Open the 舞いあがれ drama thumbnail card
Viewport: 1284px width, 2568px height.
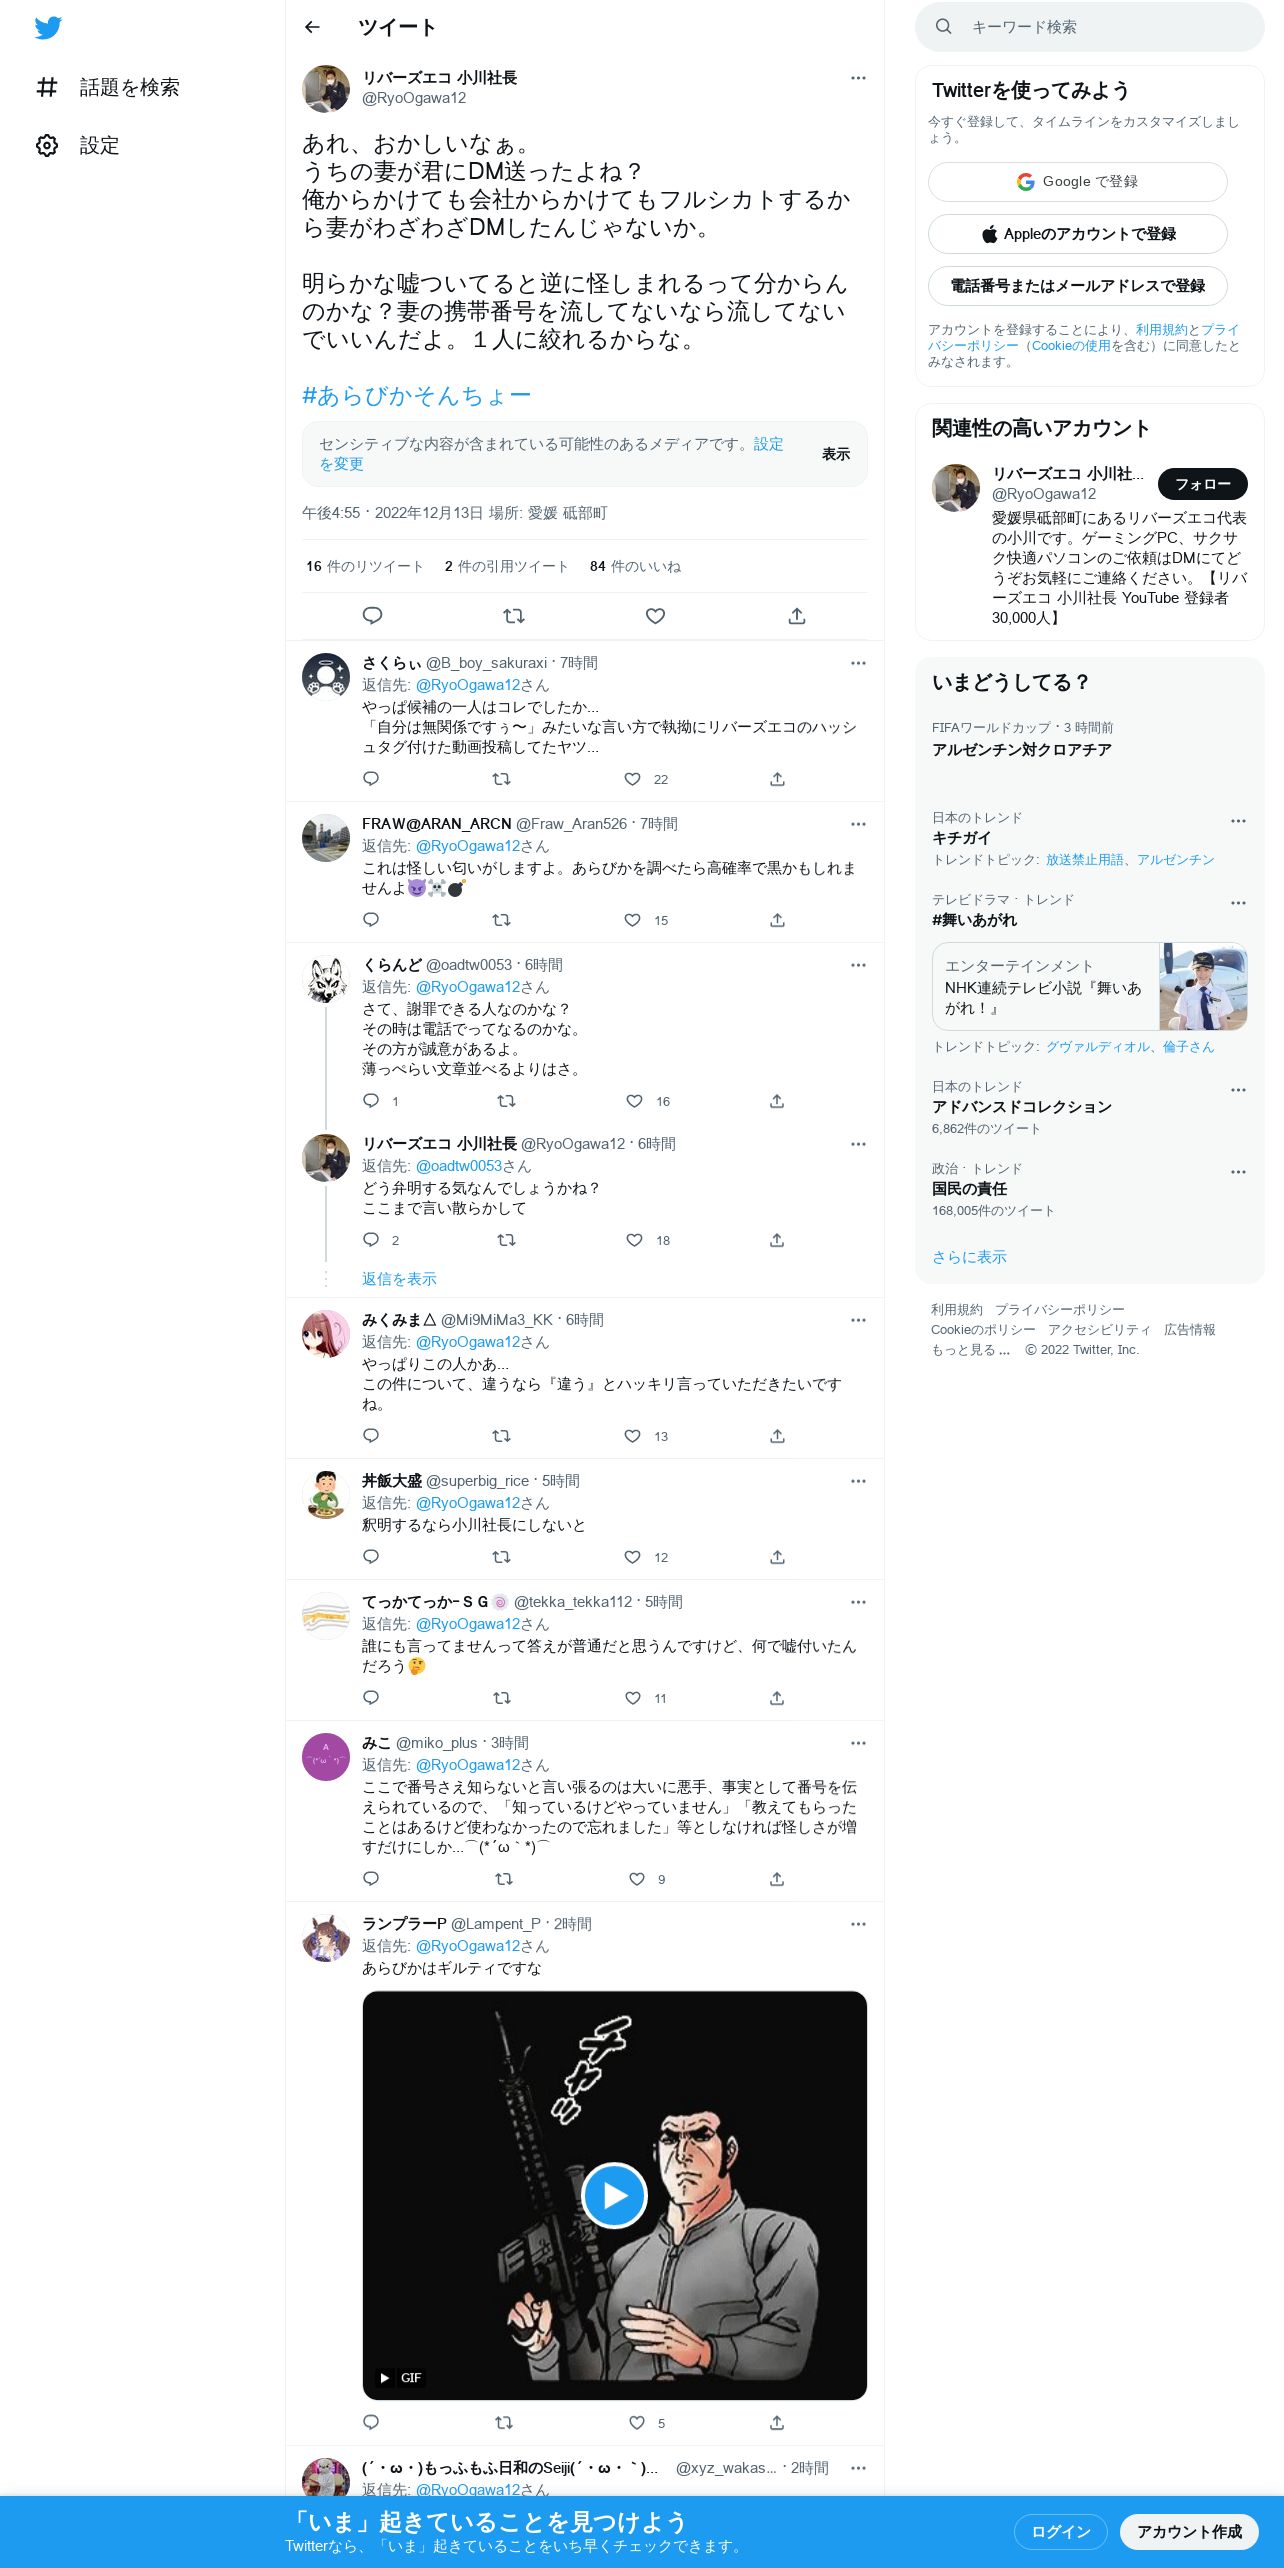coord(1090,987)
